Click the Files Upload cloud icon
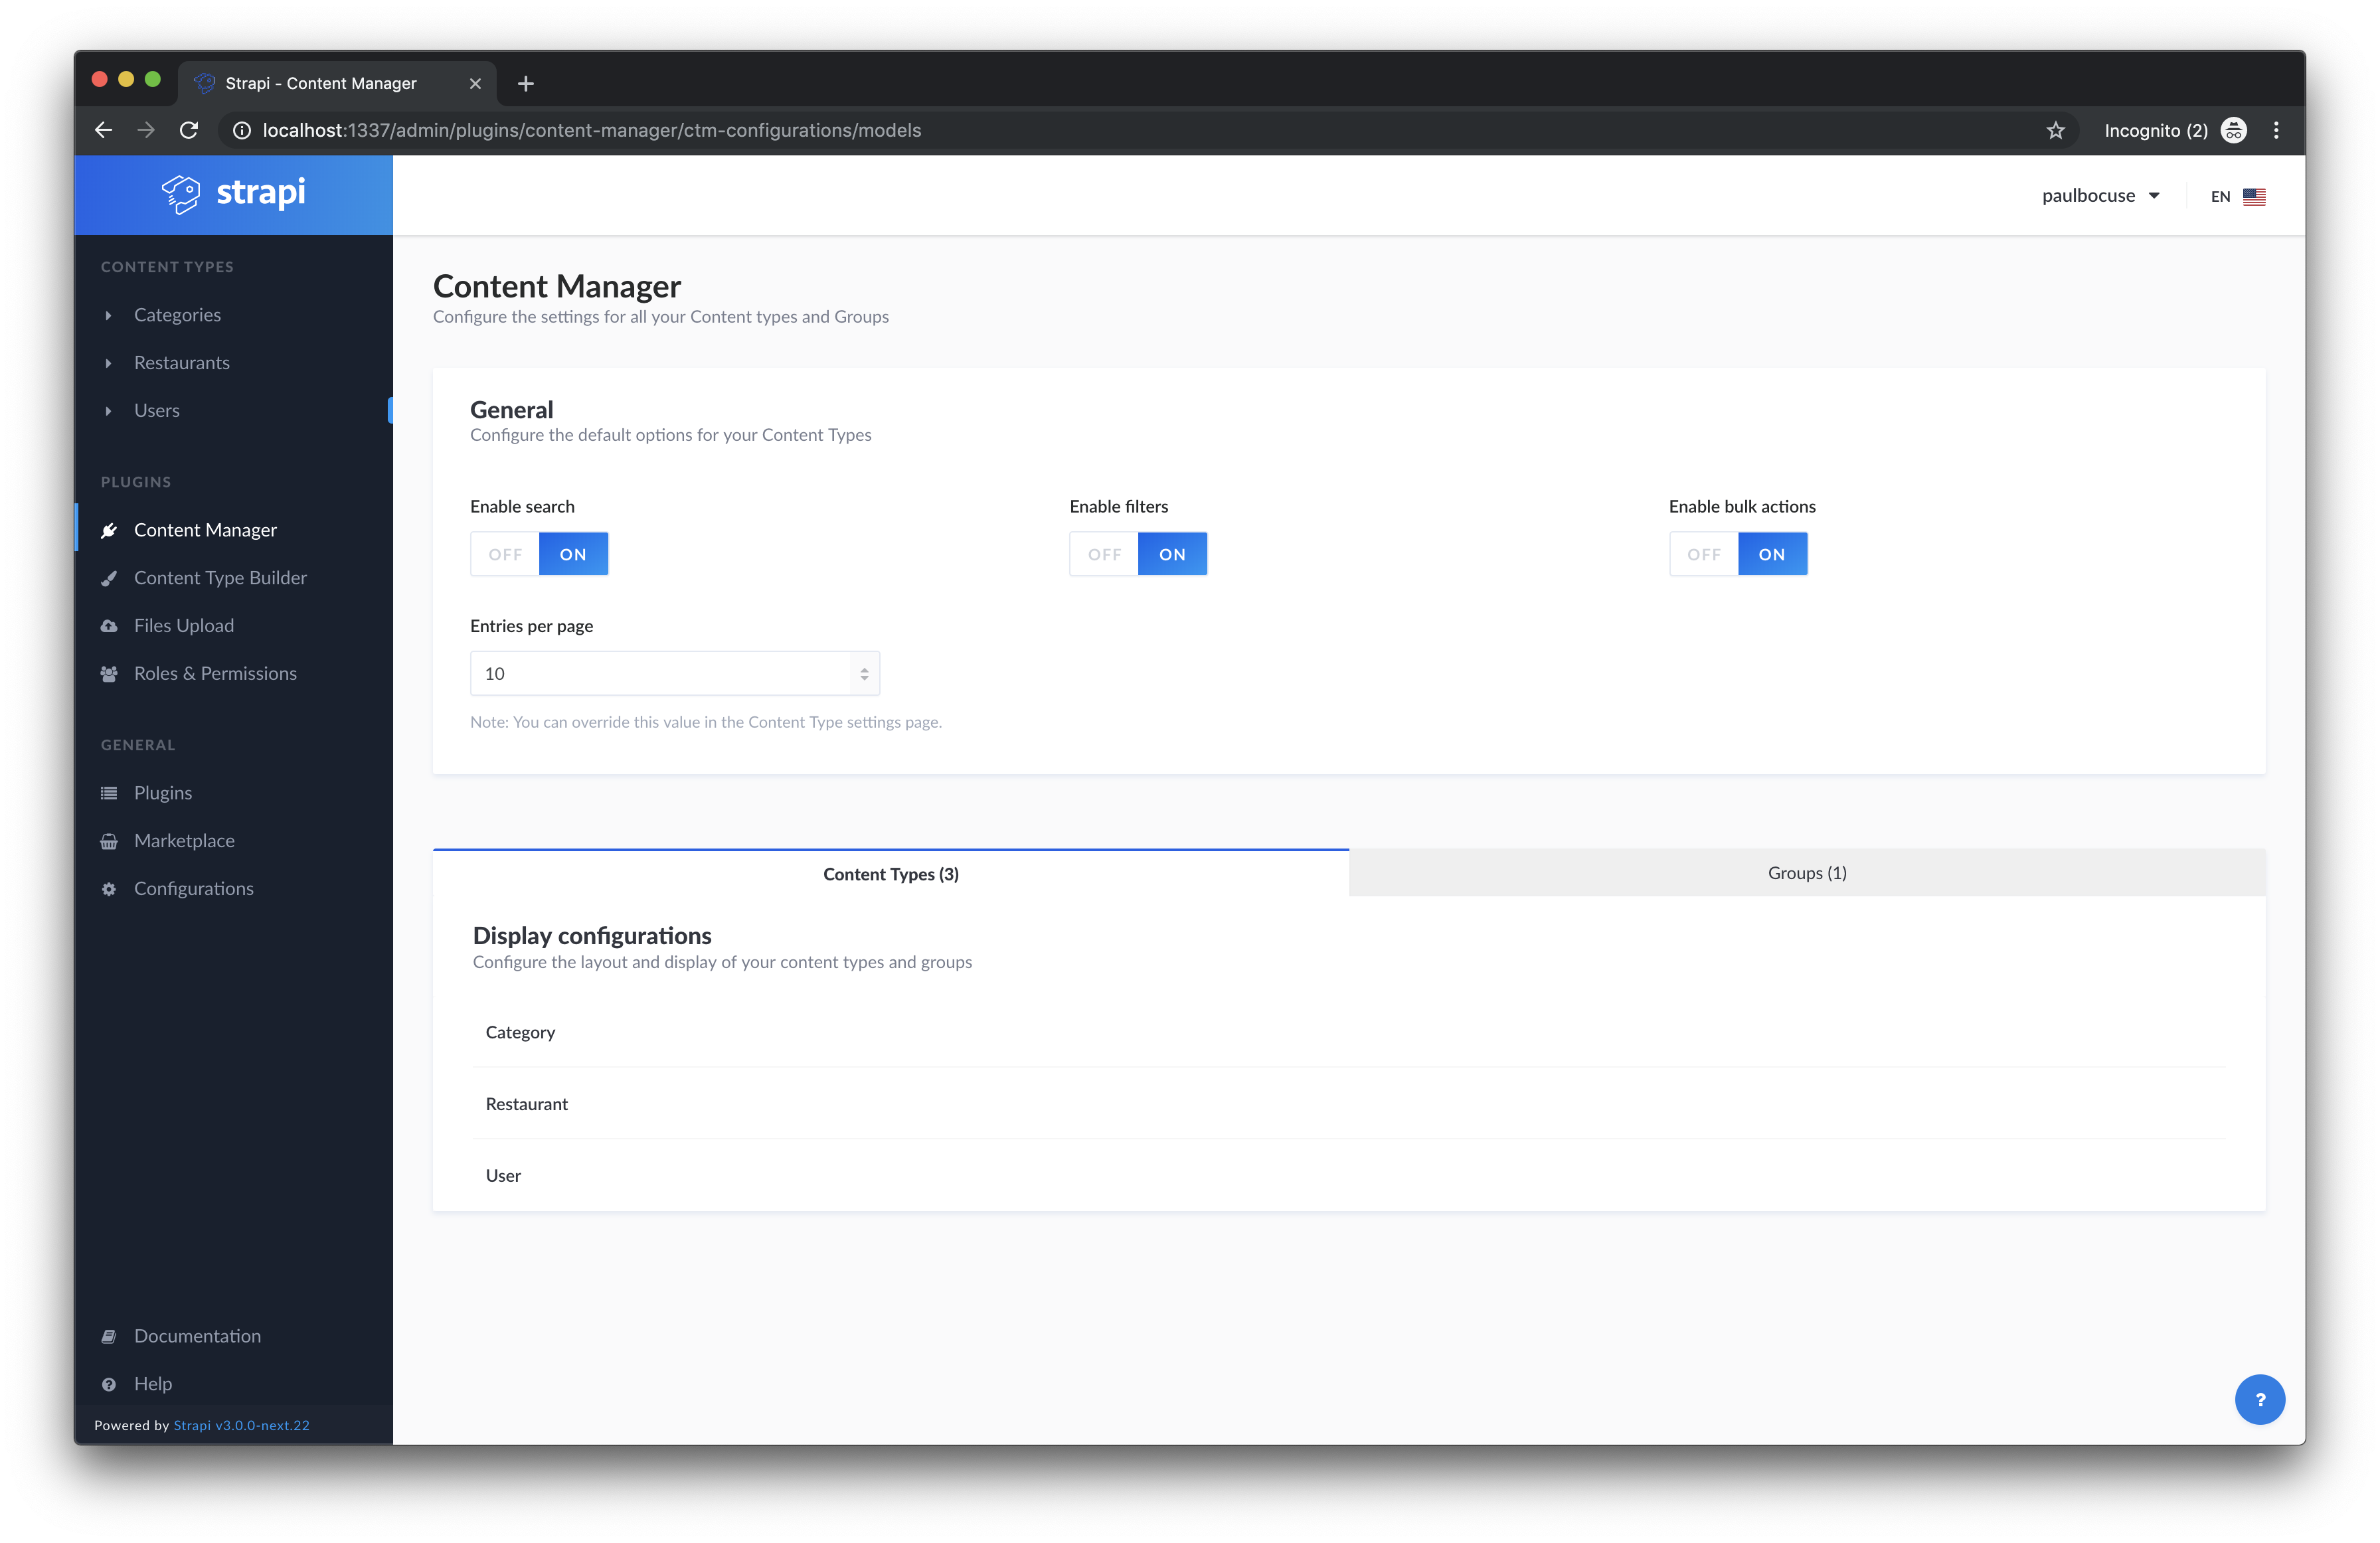Screen dimensions: 2380x1543 109,626
